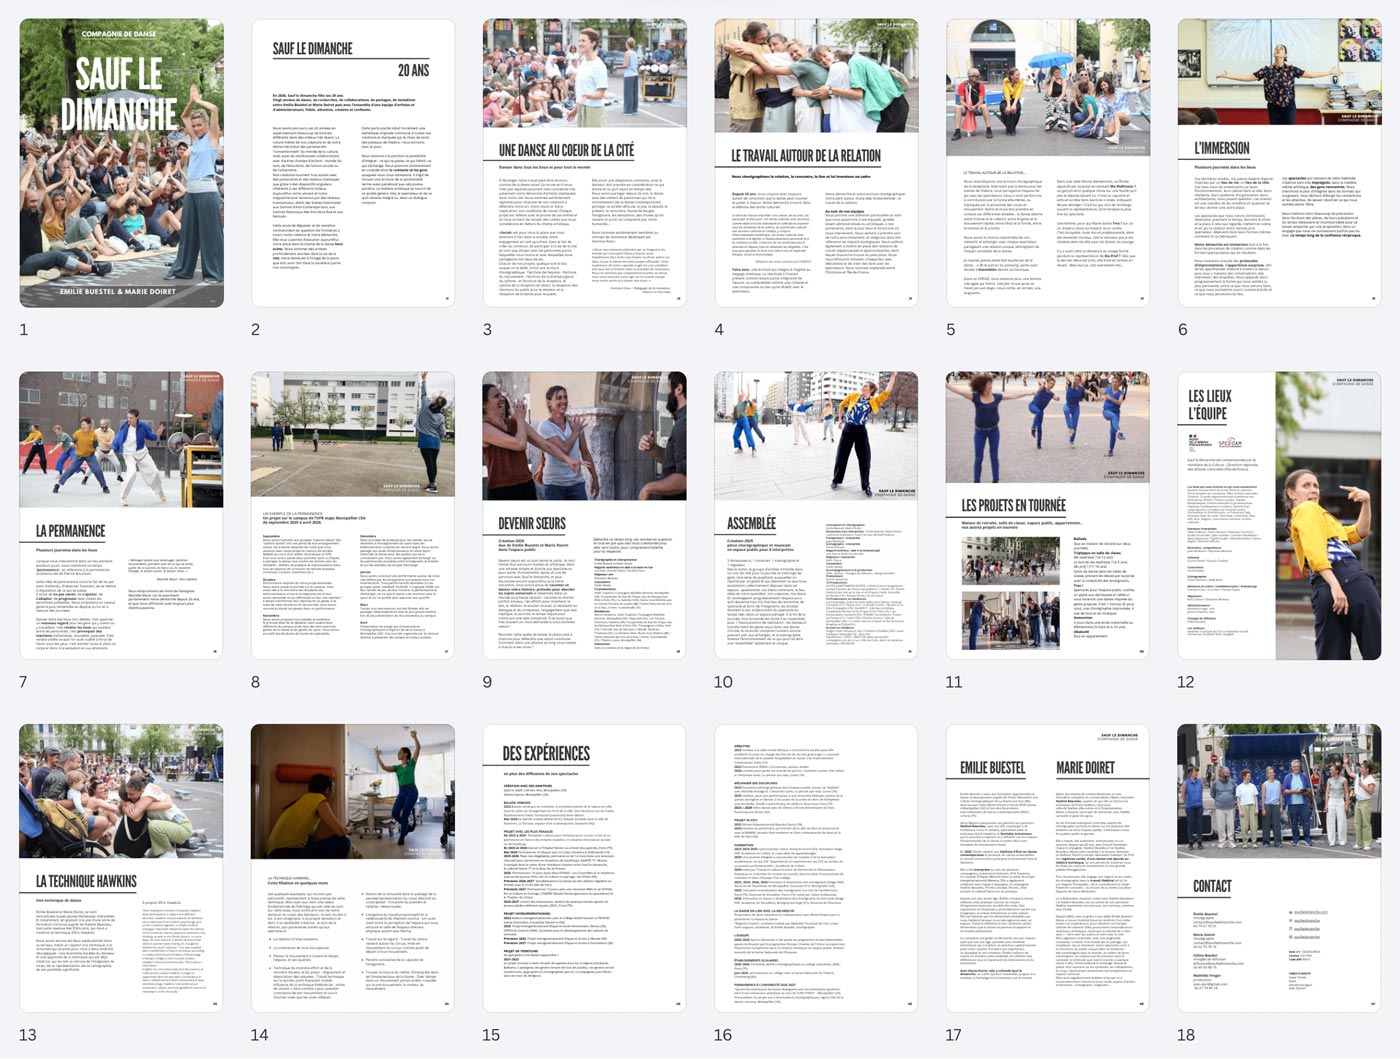Open page 17 Emilie Buestel Marie Doiret thumbnail
Screen dimensions: 1400x1059
1049,868
